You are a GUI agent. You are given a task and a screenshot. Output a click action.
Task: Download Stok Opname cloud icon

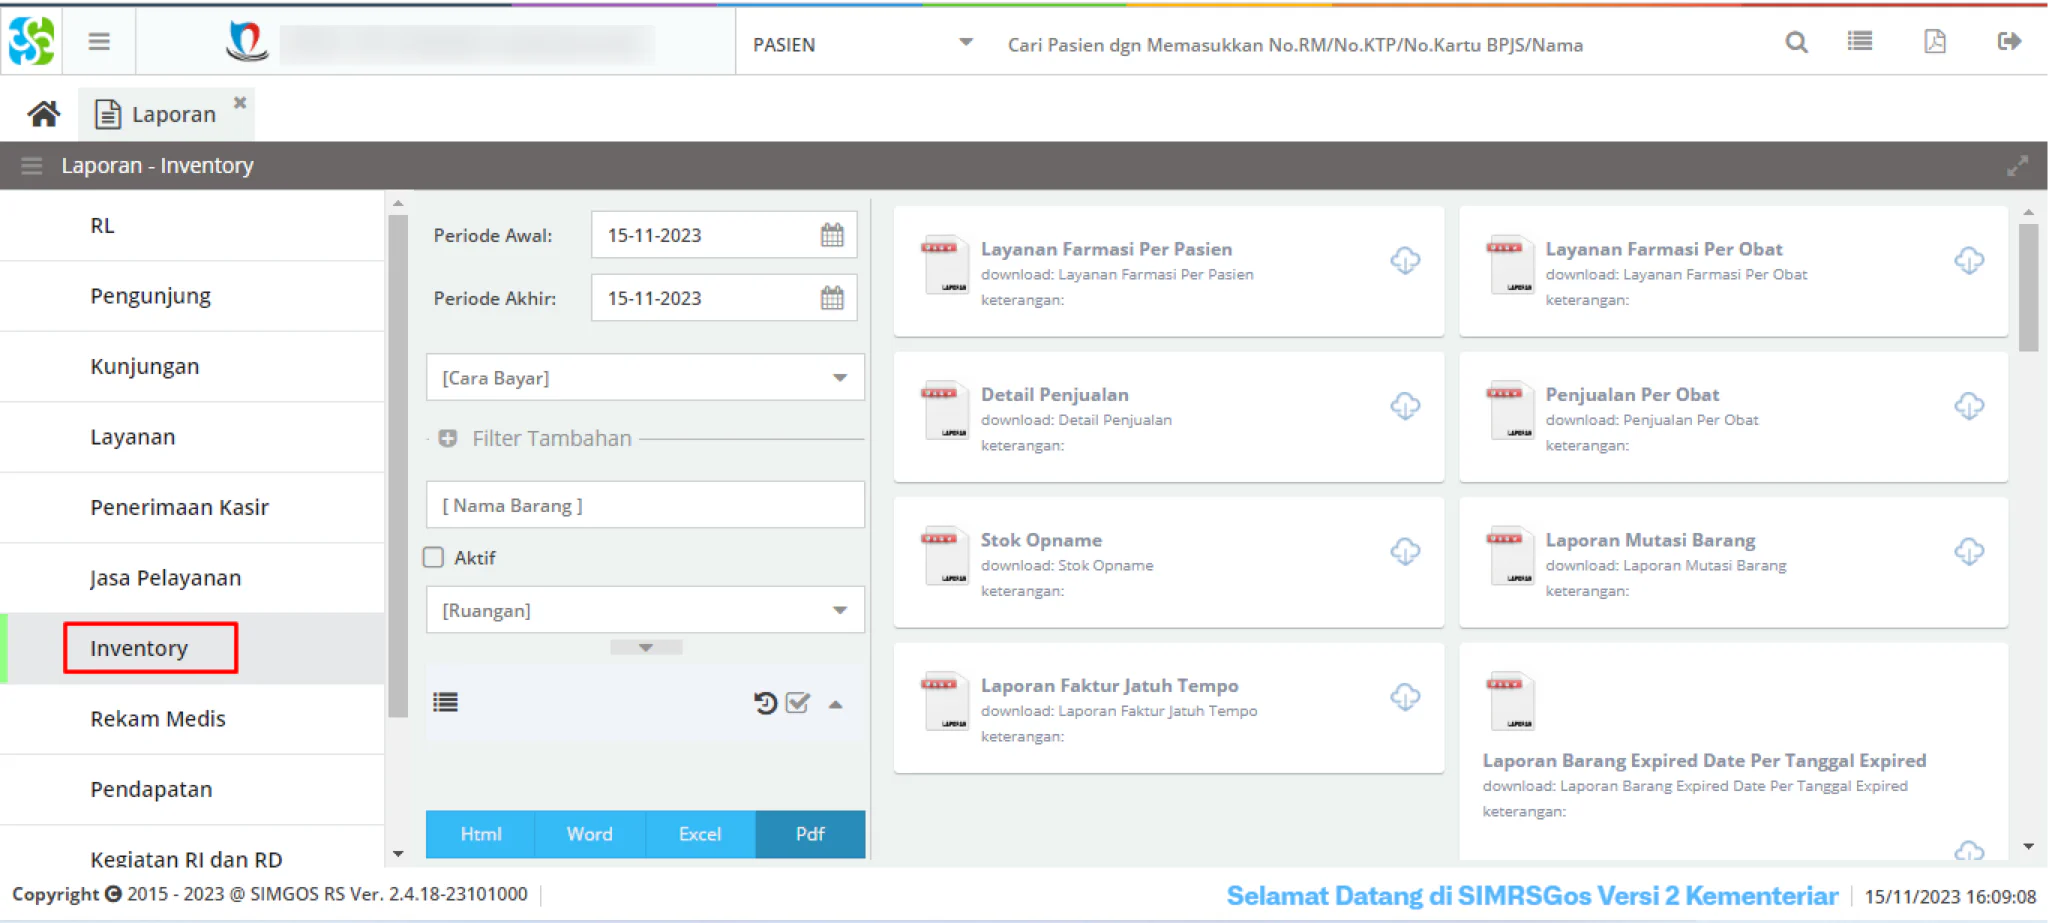click(1405, 552)
